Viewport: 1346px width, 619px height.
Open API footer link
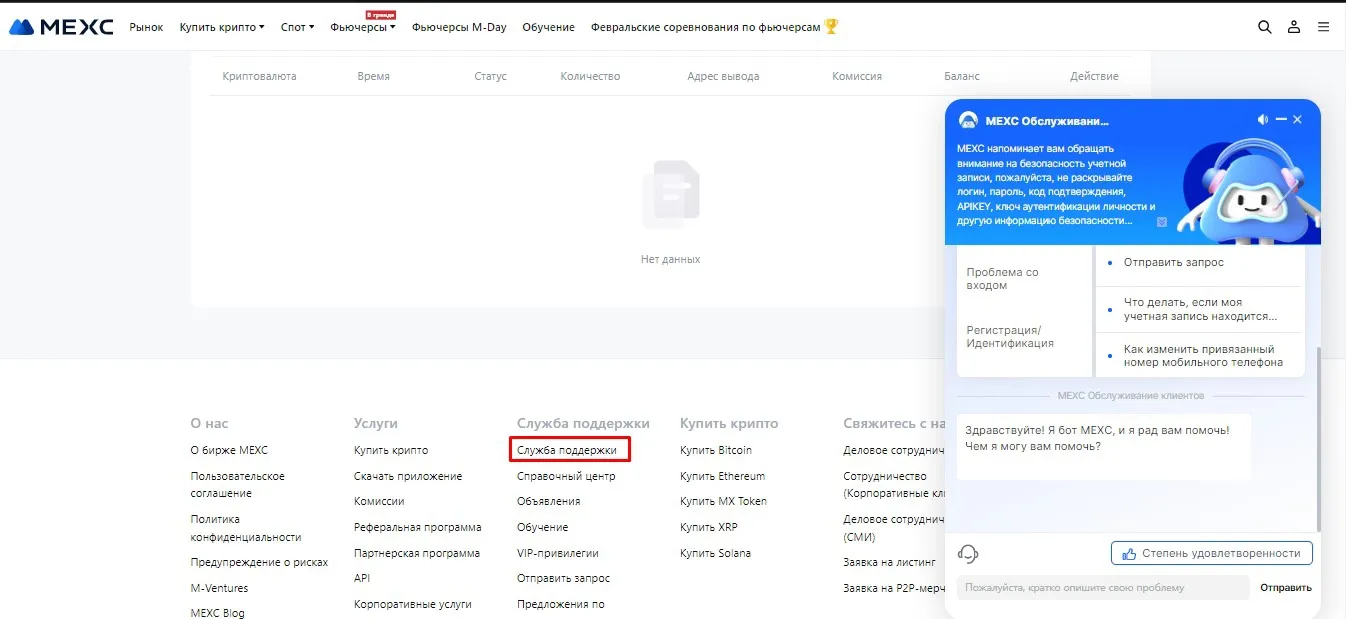362,578
